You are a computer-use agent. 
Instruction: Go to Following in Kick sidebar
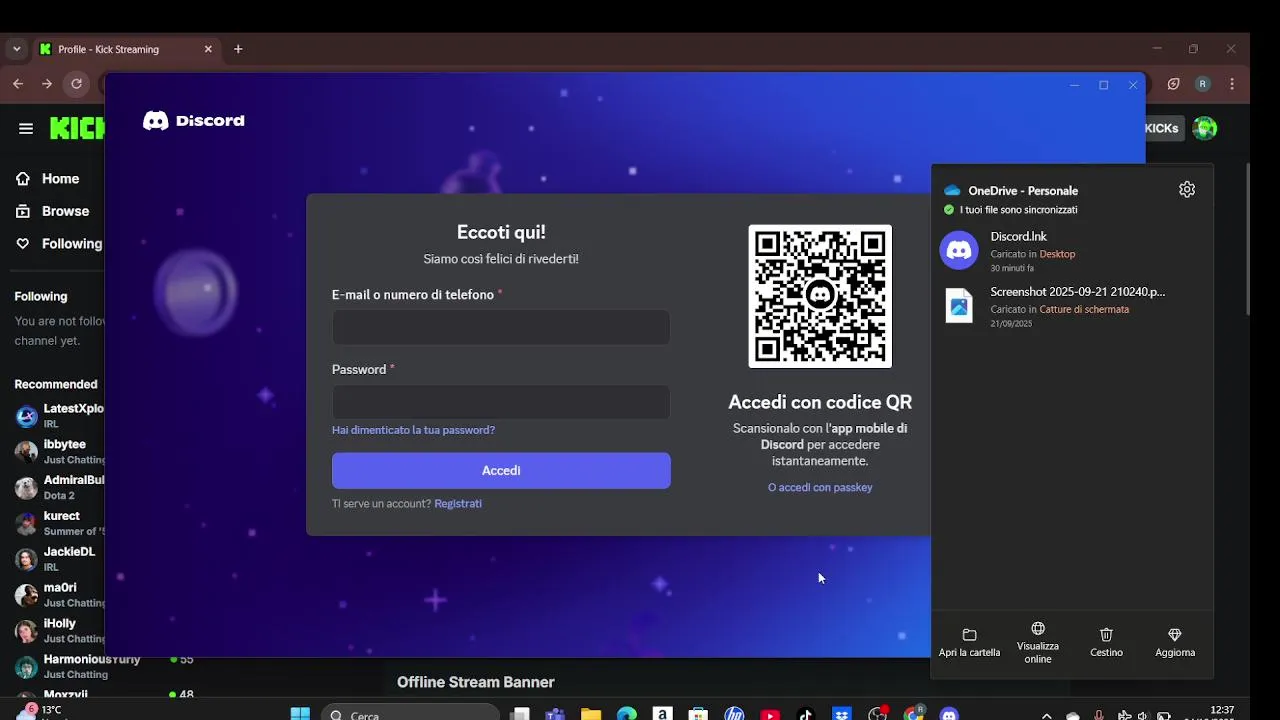(72, 243)
